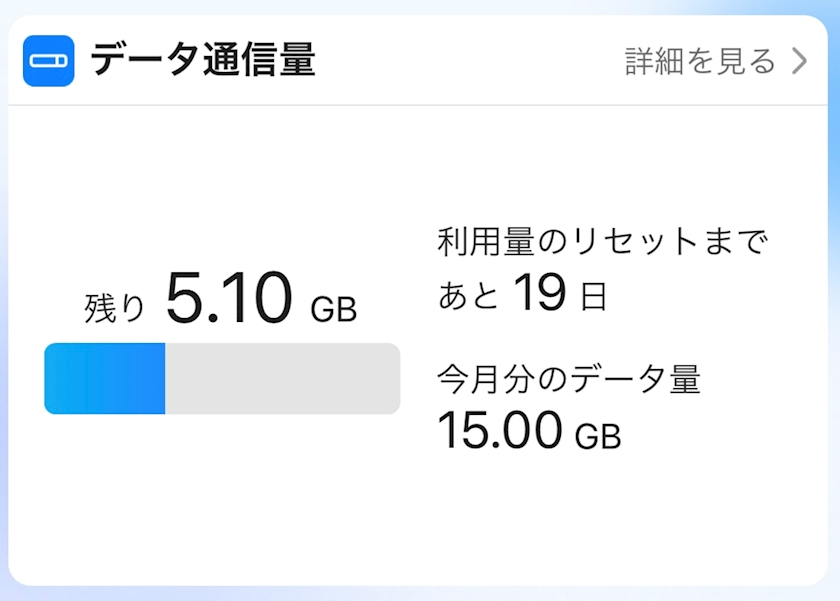The width and height of the screenshot is (840, 601).
Task: Click the gray unfilled portion of usage bar
Action: 282,378
